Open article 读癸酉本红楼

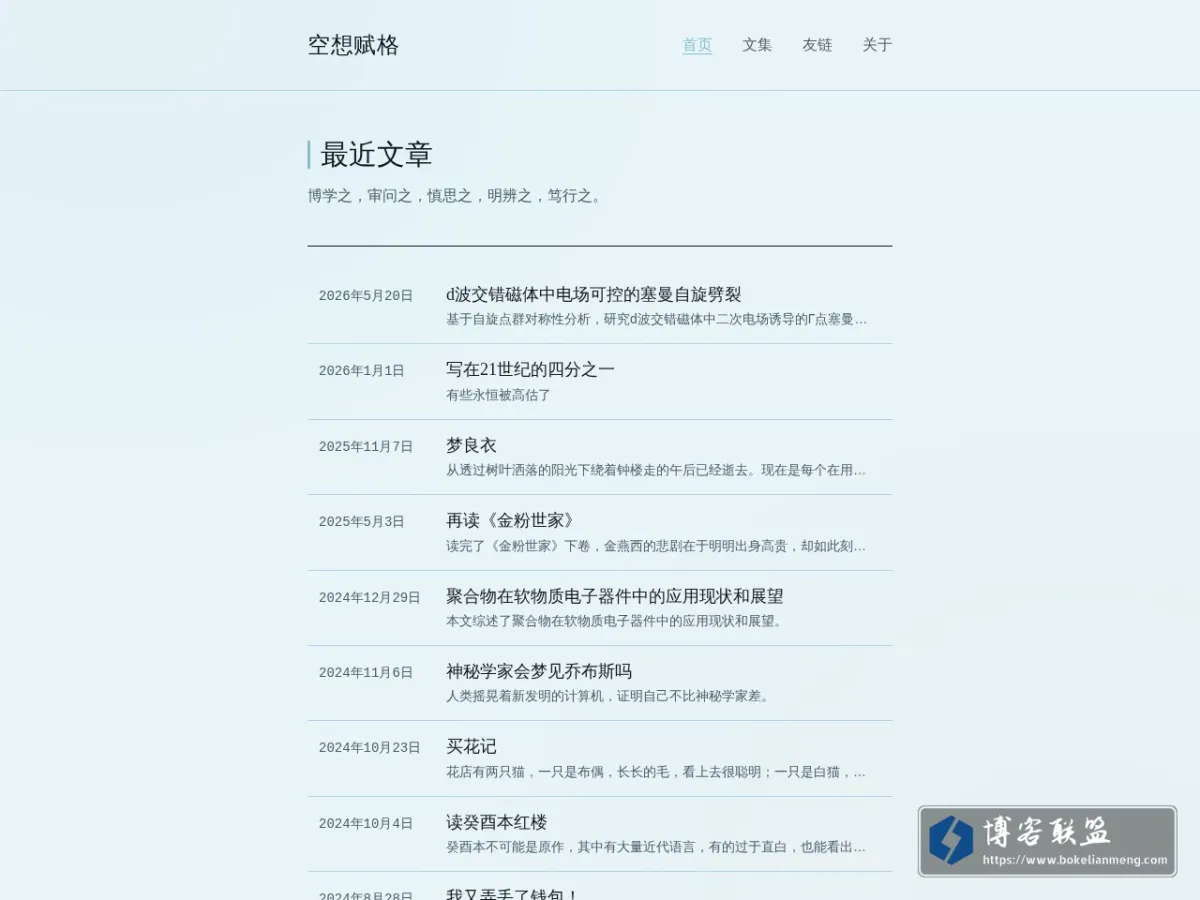497,822
